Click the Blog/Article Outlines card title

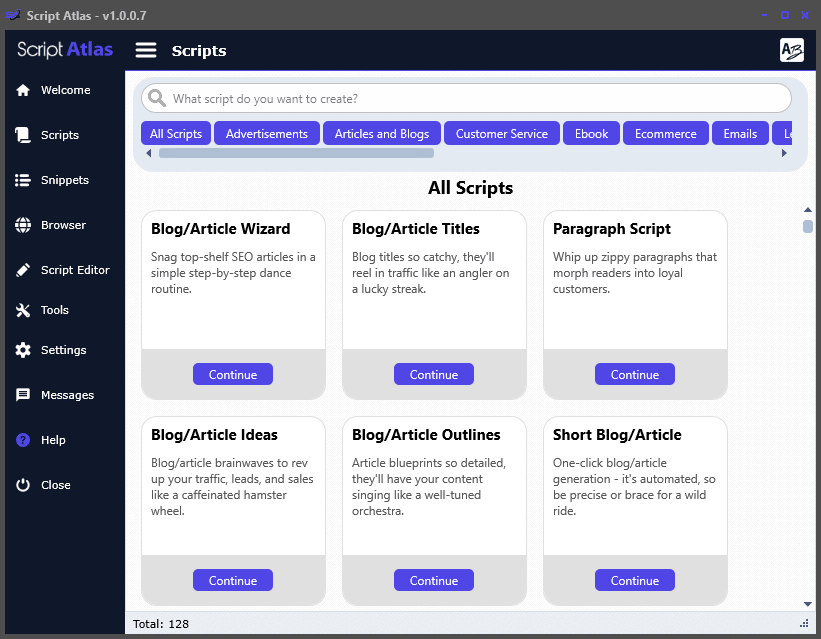pyautogui.click(x=426, y=435)
